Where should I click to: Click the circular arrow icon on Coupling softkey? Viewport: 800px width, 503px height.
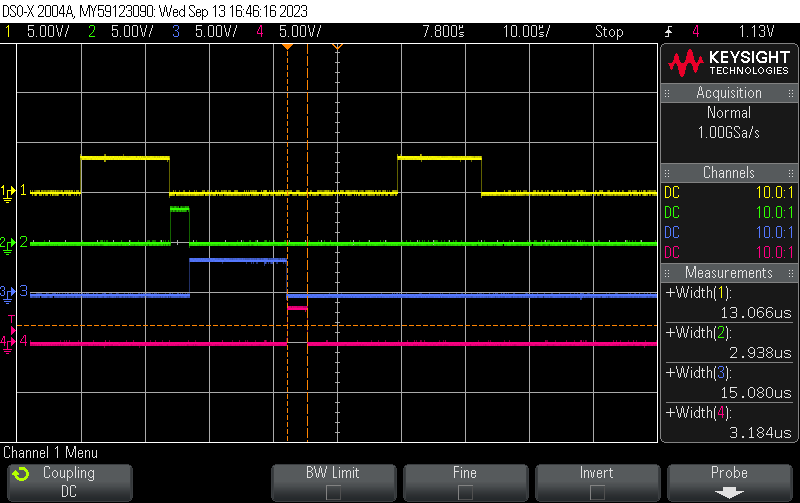tap(22, 474)
